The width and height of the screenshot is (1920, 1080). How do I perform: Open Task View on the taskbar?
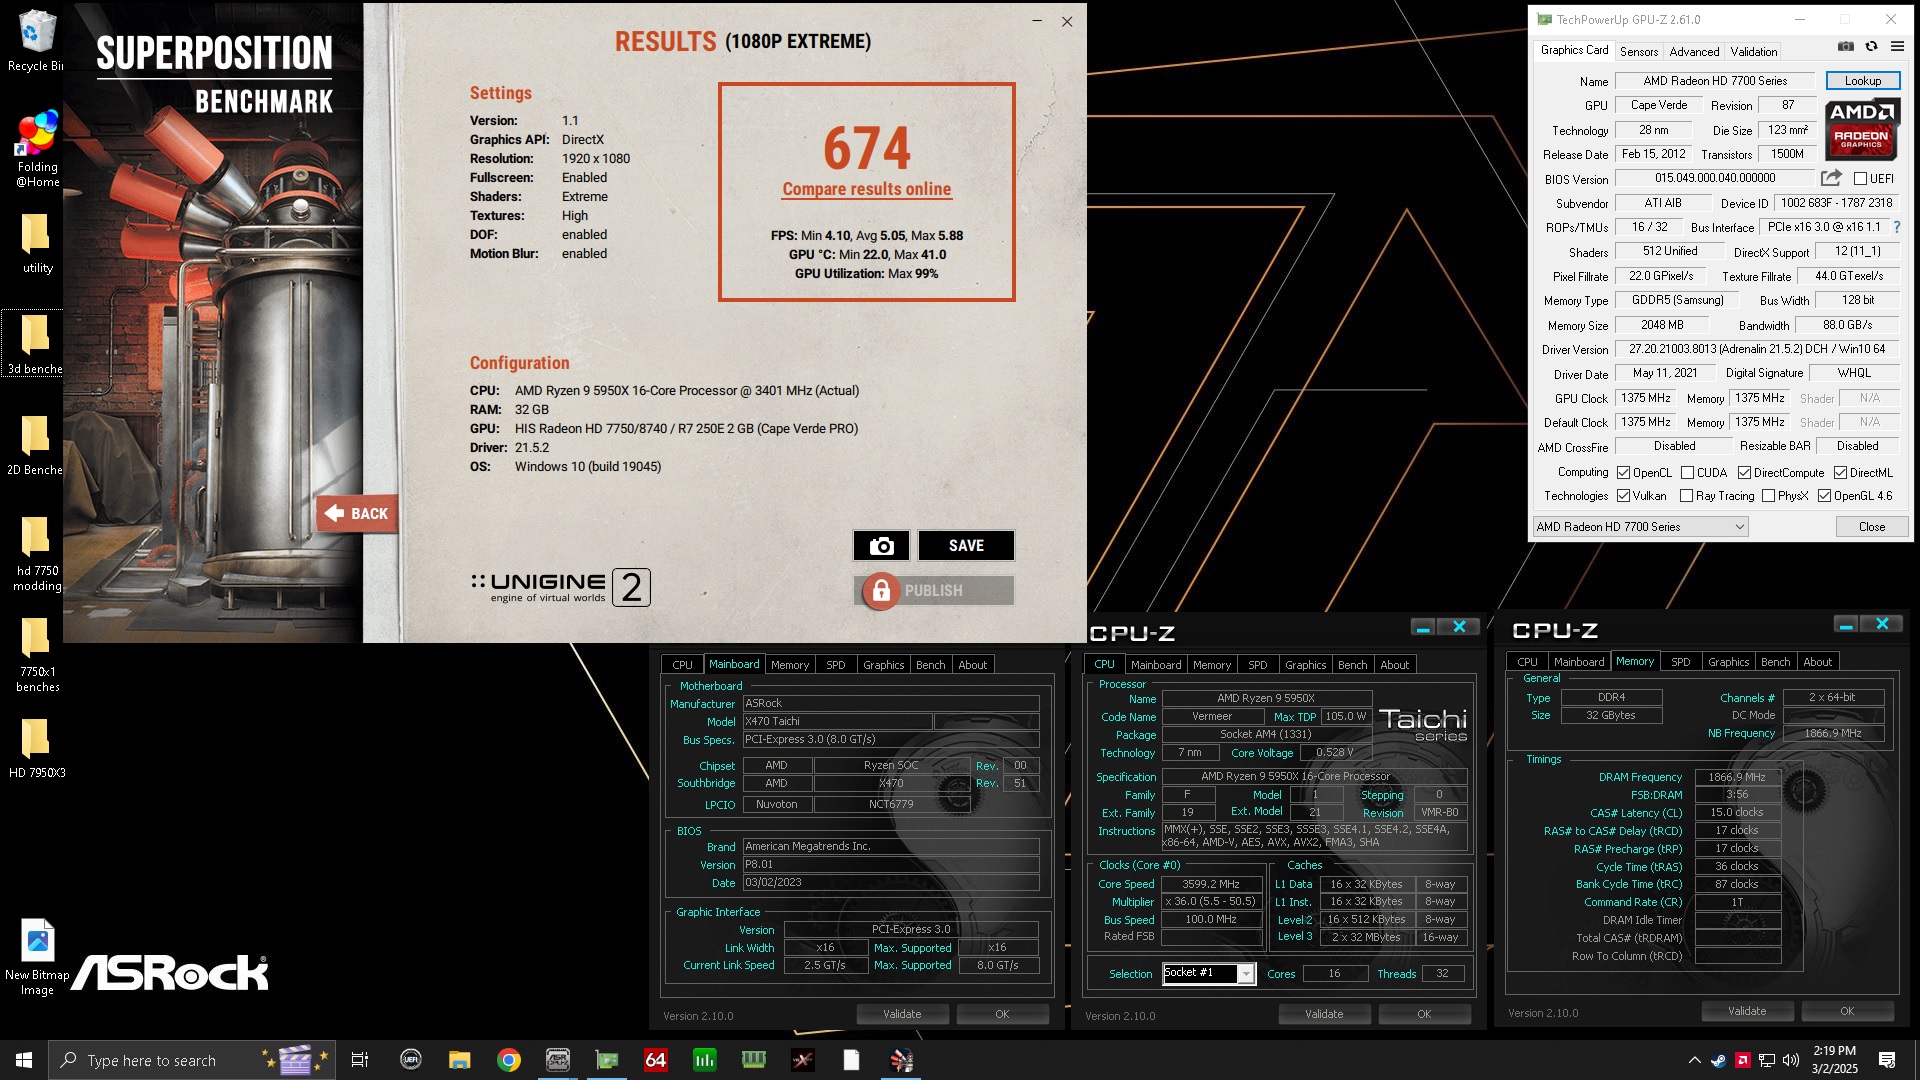pyautogui.click(x=360, y=1060)
